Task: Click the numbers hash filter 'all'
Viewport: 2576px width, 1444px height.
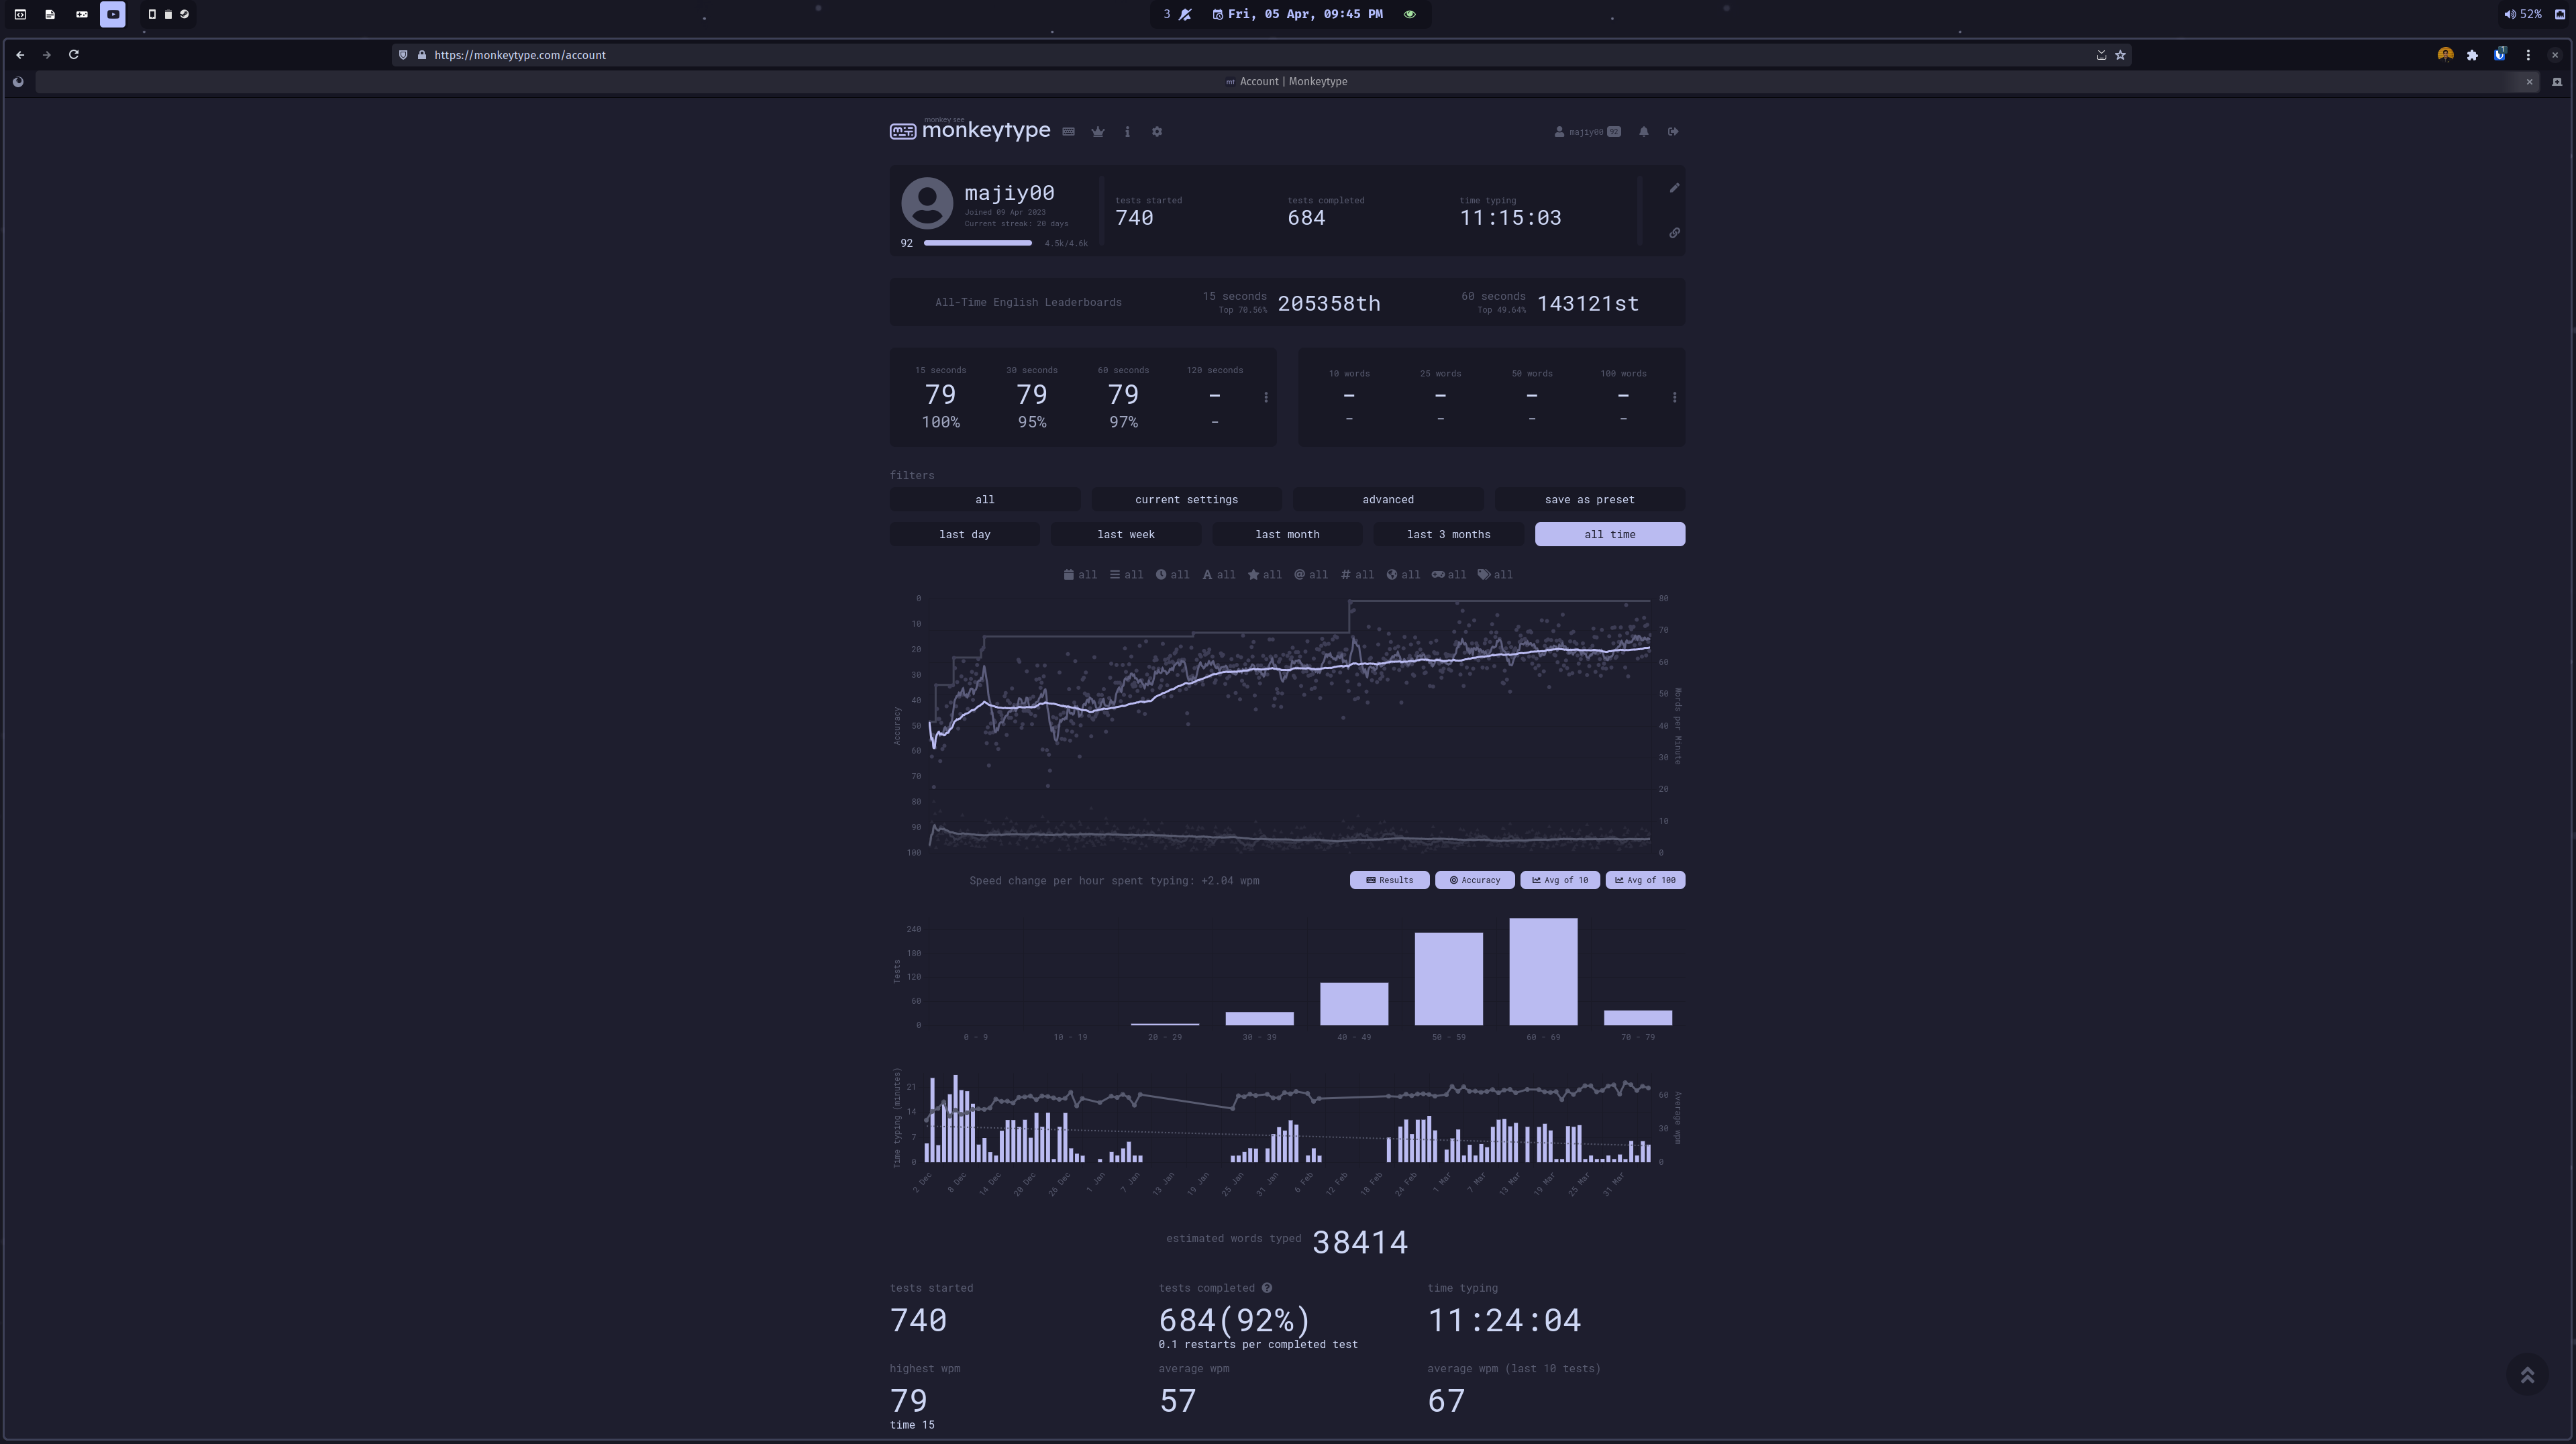Action: tap(1357, 575)
